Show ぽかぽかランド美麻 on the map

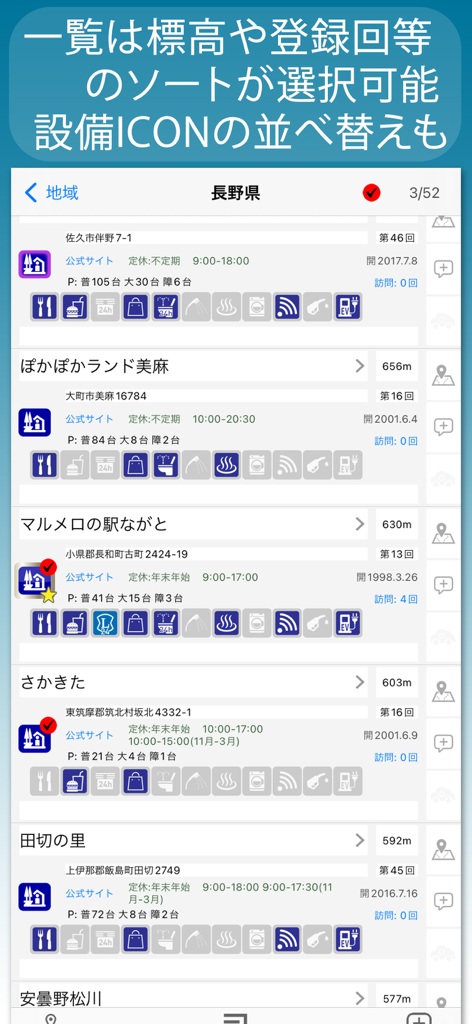[443, 375]
